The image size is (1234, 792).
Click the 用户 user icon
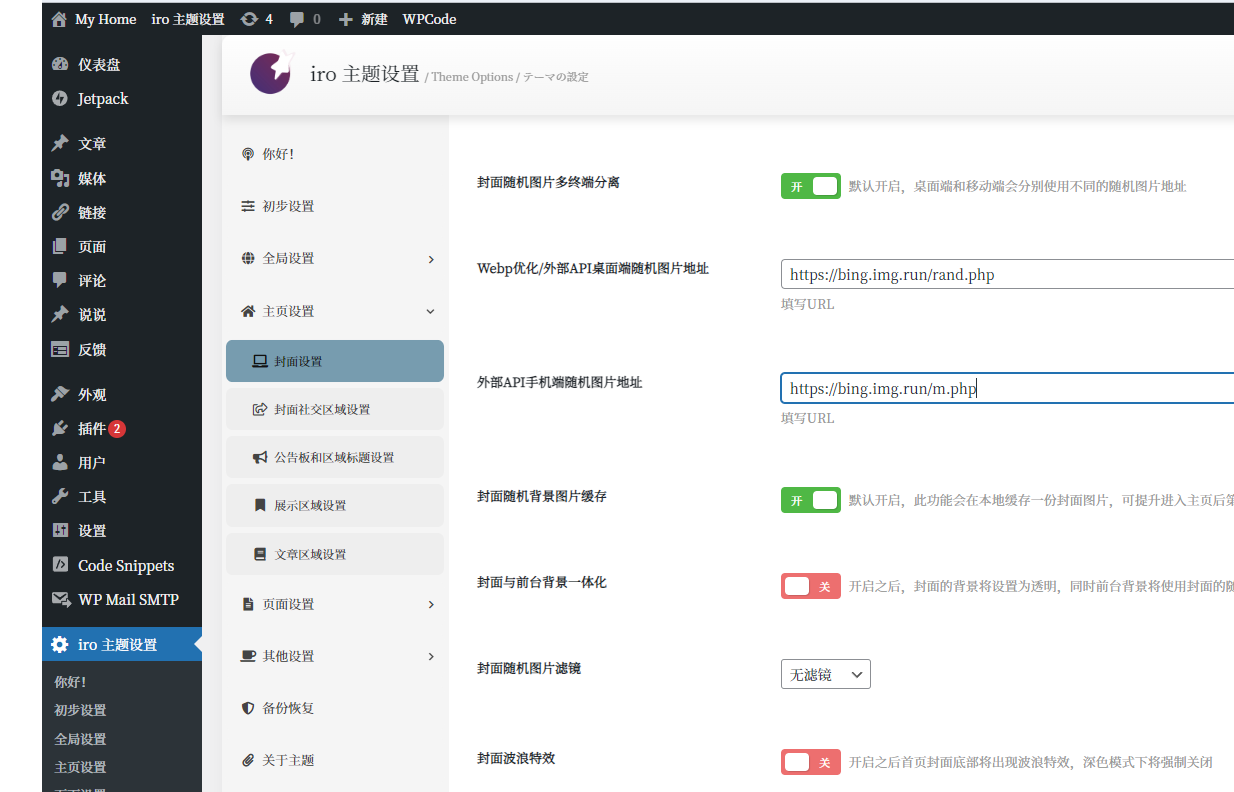tap(60, 463)
